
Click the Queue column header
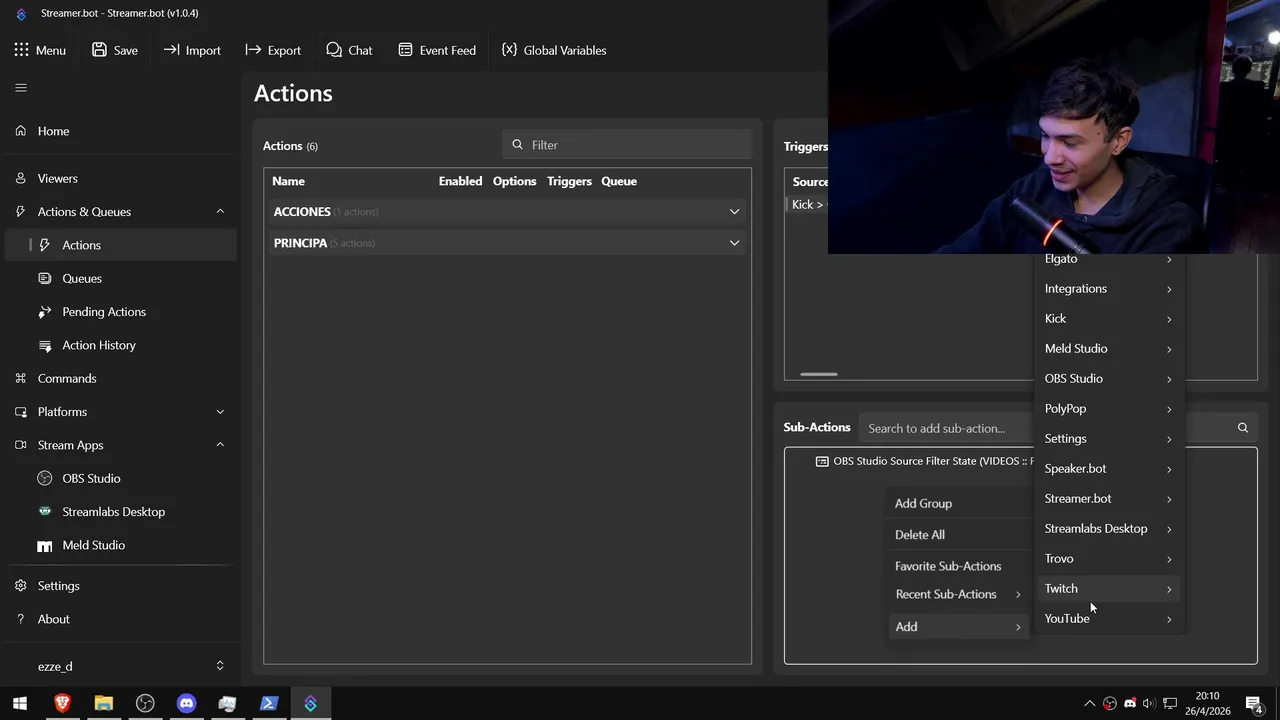[619, 181]
